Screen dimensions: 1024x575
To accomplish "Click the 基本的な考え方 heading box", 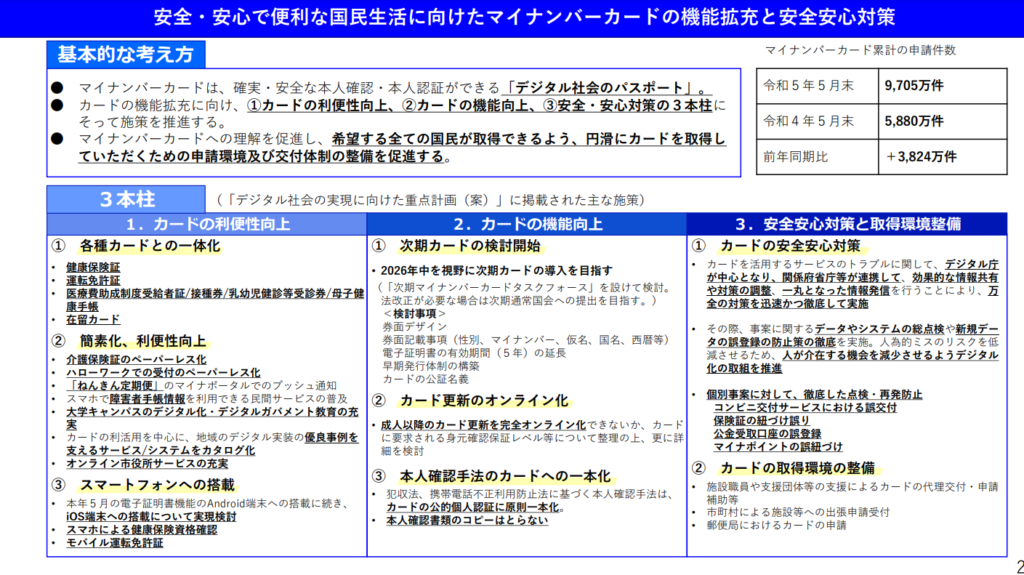I will (126, 54).
